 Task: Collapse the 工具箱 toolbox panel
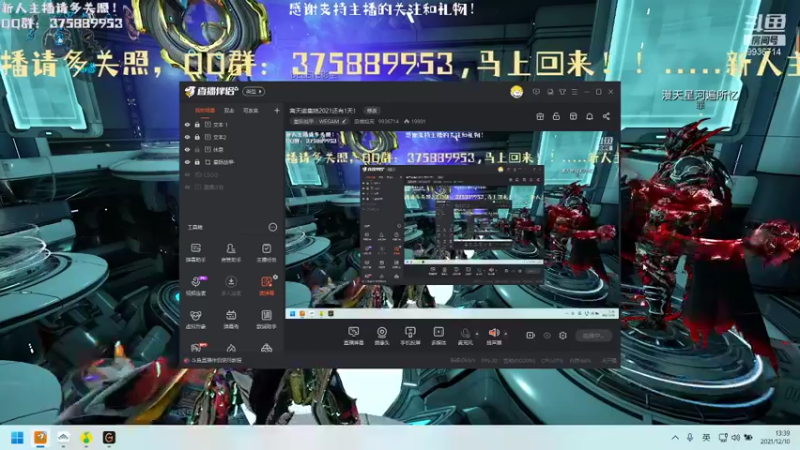(272, 227)
